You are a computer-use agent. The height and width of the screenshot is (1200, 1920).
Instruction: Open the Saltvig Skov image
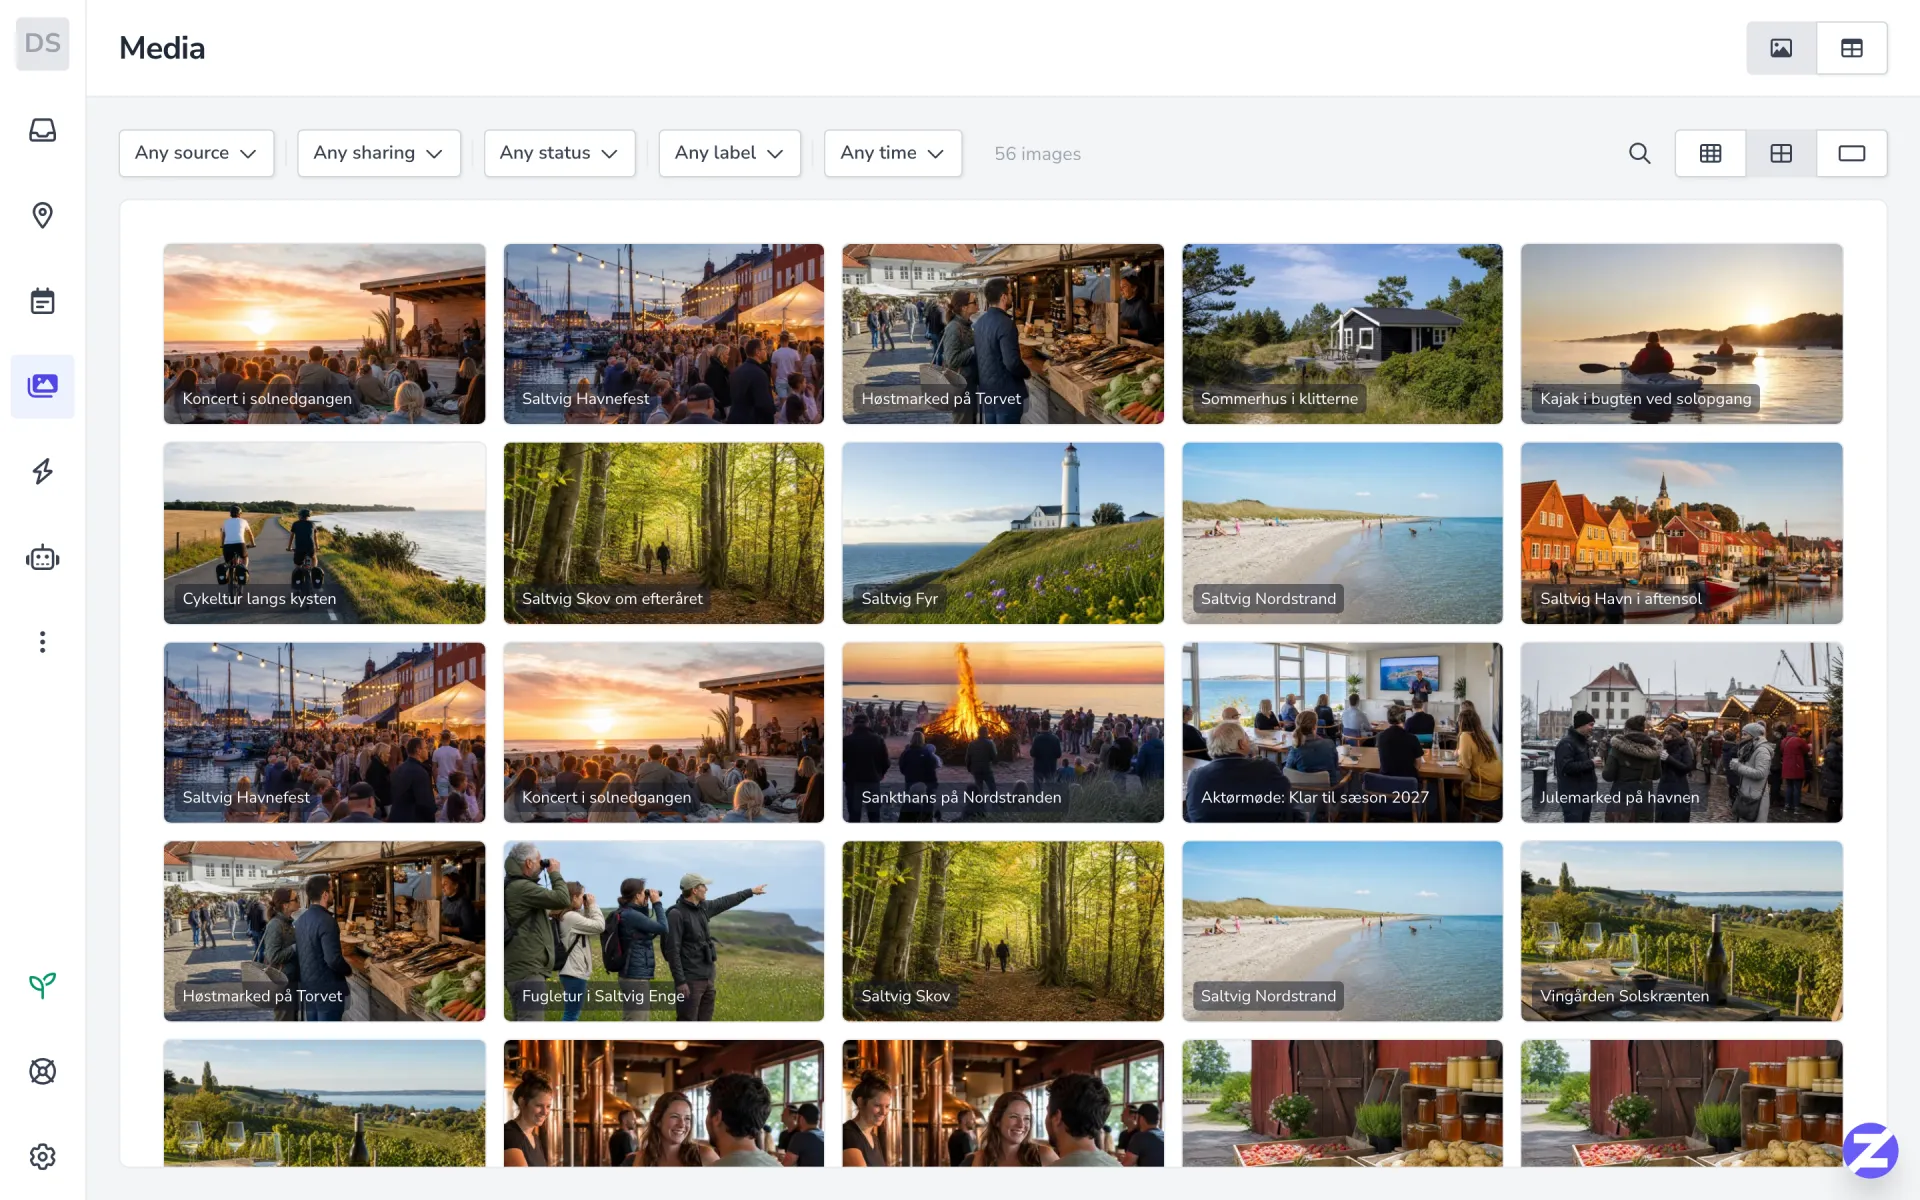tap(1003, 931)
